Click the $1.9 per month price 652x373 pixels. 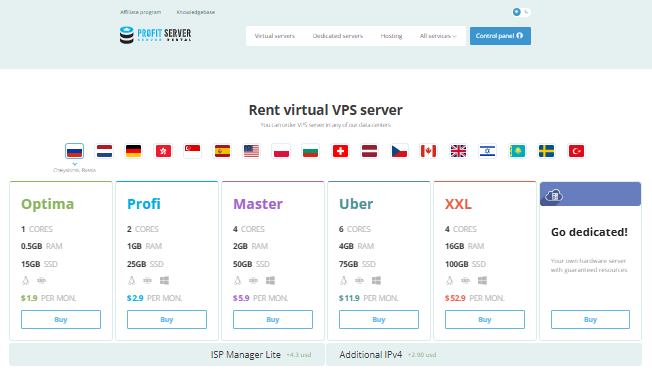tap(49, 298)
